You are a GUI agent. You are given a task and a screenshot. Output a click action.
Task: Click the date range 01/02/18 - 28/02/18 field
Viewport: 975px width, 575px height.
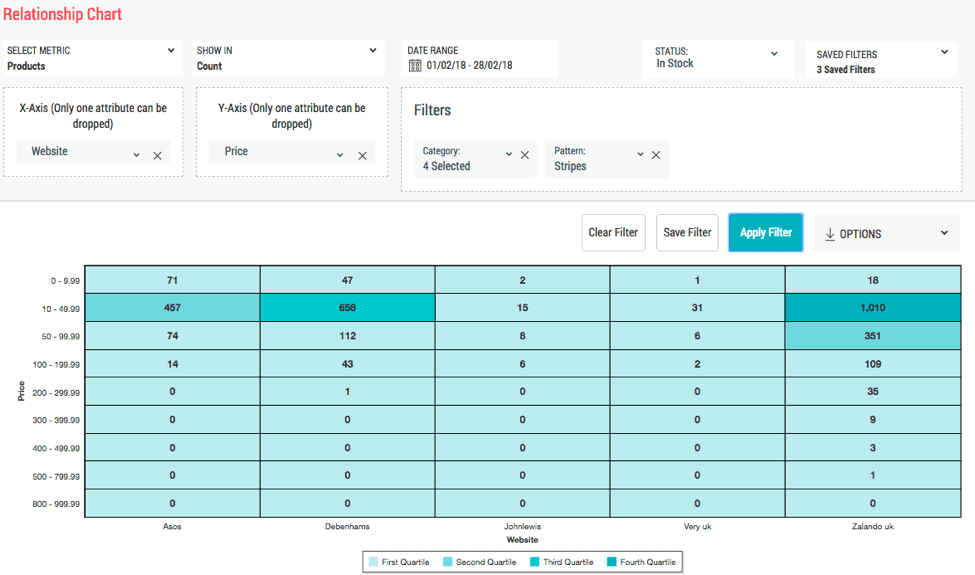(469, 66)
